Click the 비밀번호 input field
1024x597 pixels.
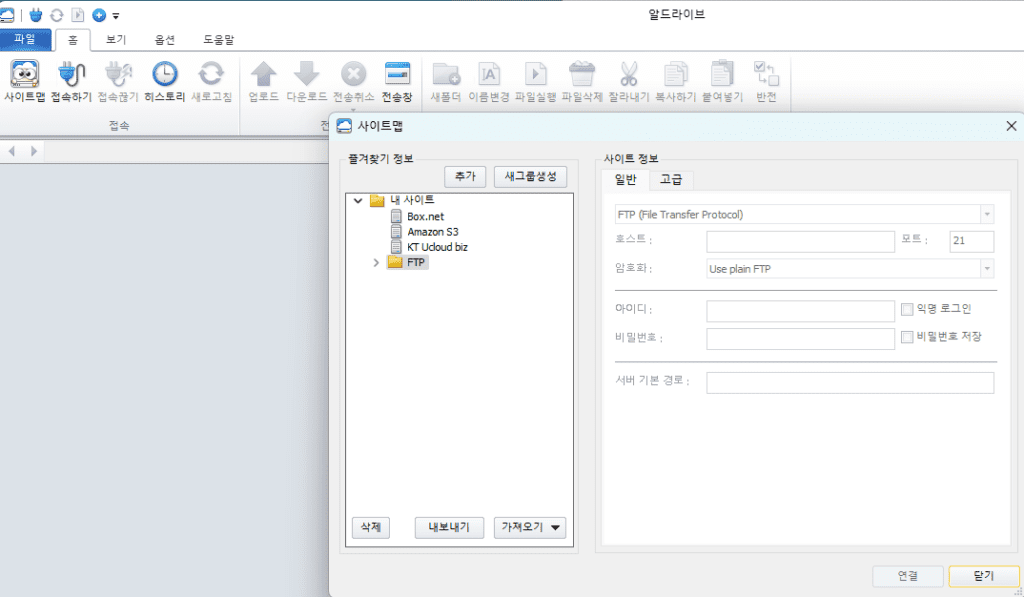point(800,339)
